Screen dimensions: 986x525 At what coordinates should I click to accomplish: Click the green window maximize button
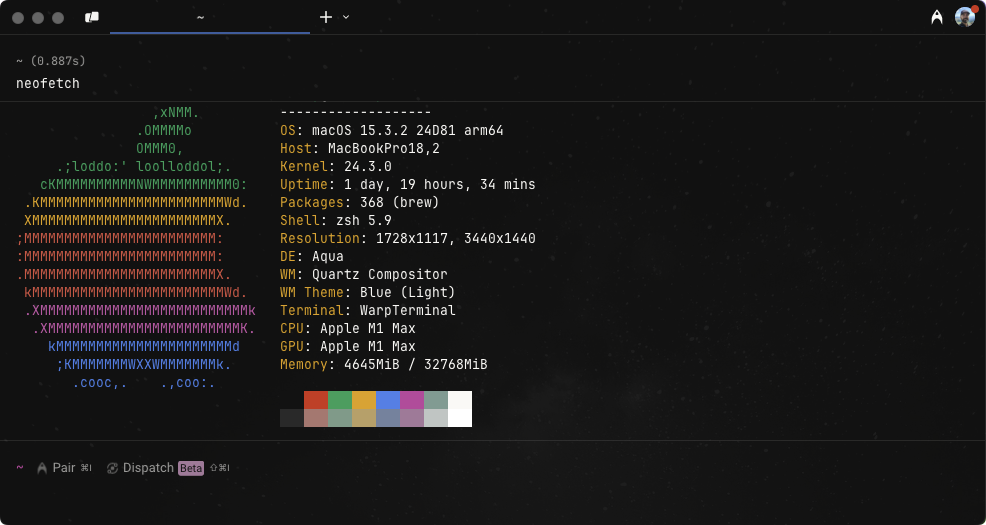tap(58, 18)
